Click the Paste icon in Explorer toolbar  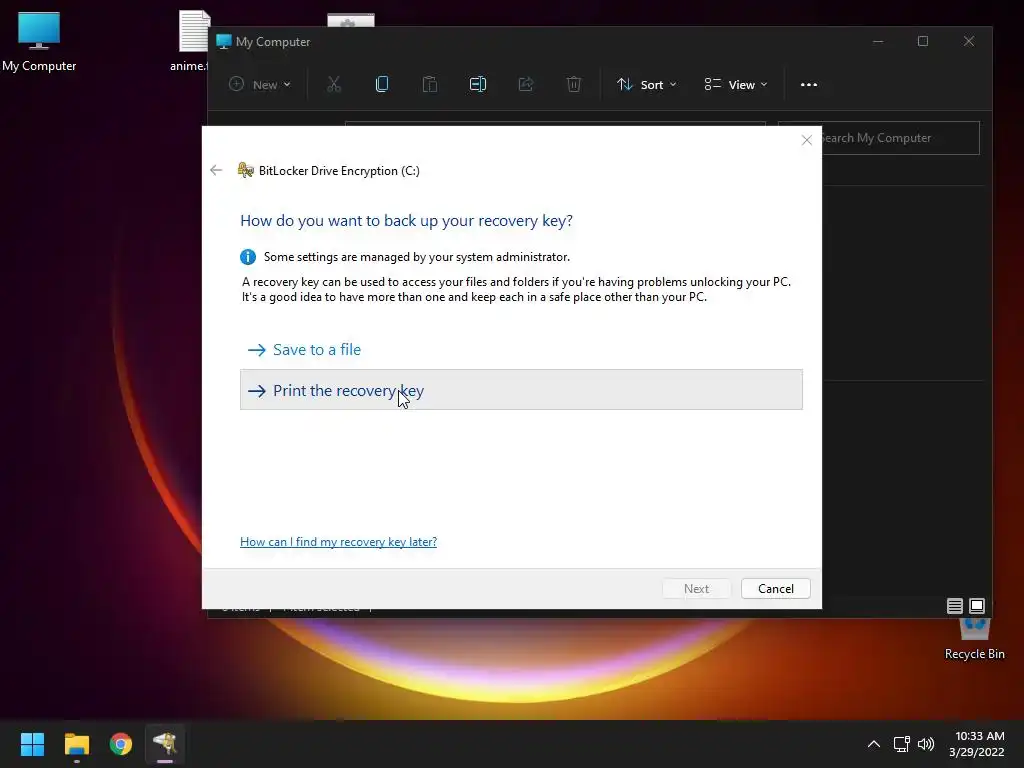(430, 84)
